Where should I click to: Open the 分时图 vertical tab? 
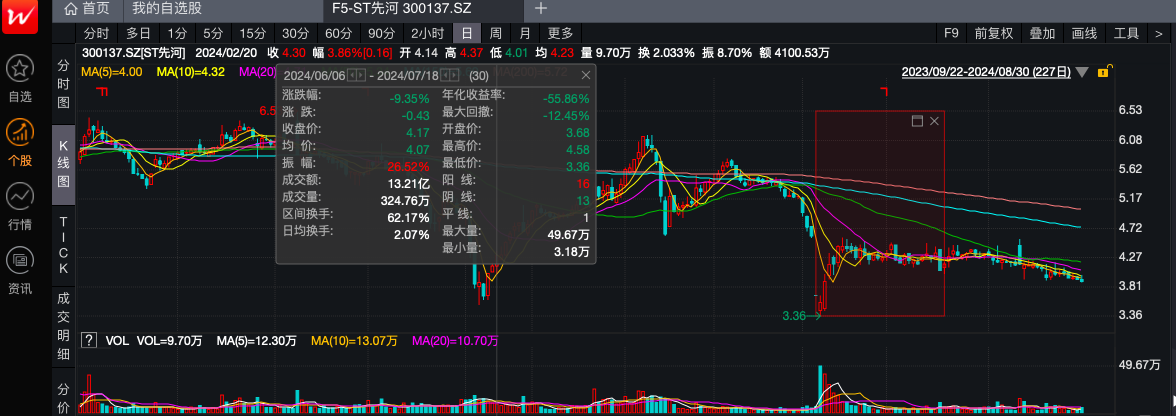(x=64, y=84)
